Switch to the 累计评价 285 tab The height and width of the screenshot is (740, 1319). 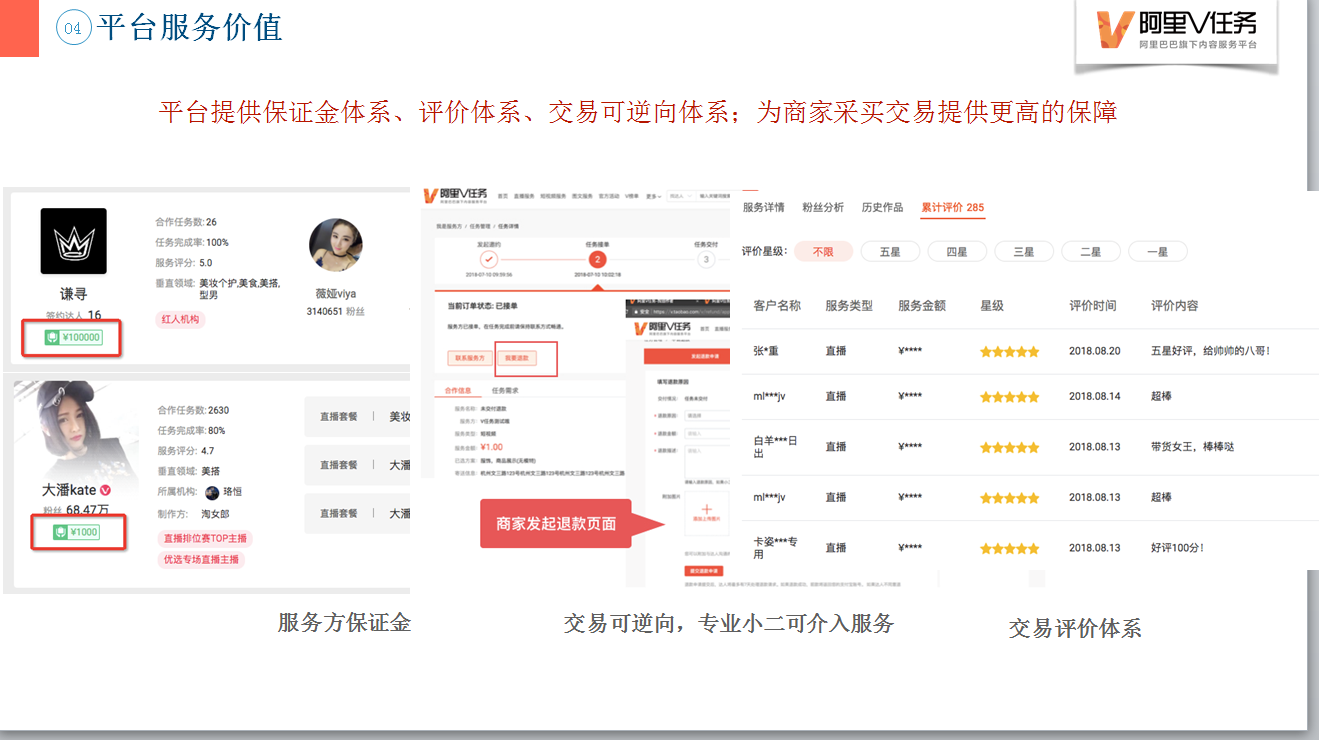pos(953,207)
